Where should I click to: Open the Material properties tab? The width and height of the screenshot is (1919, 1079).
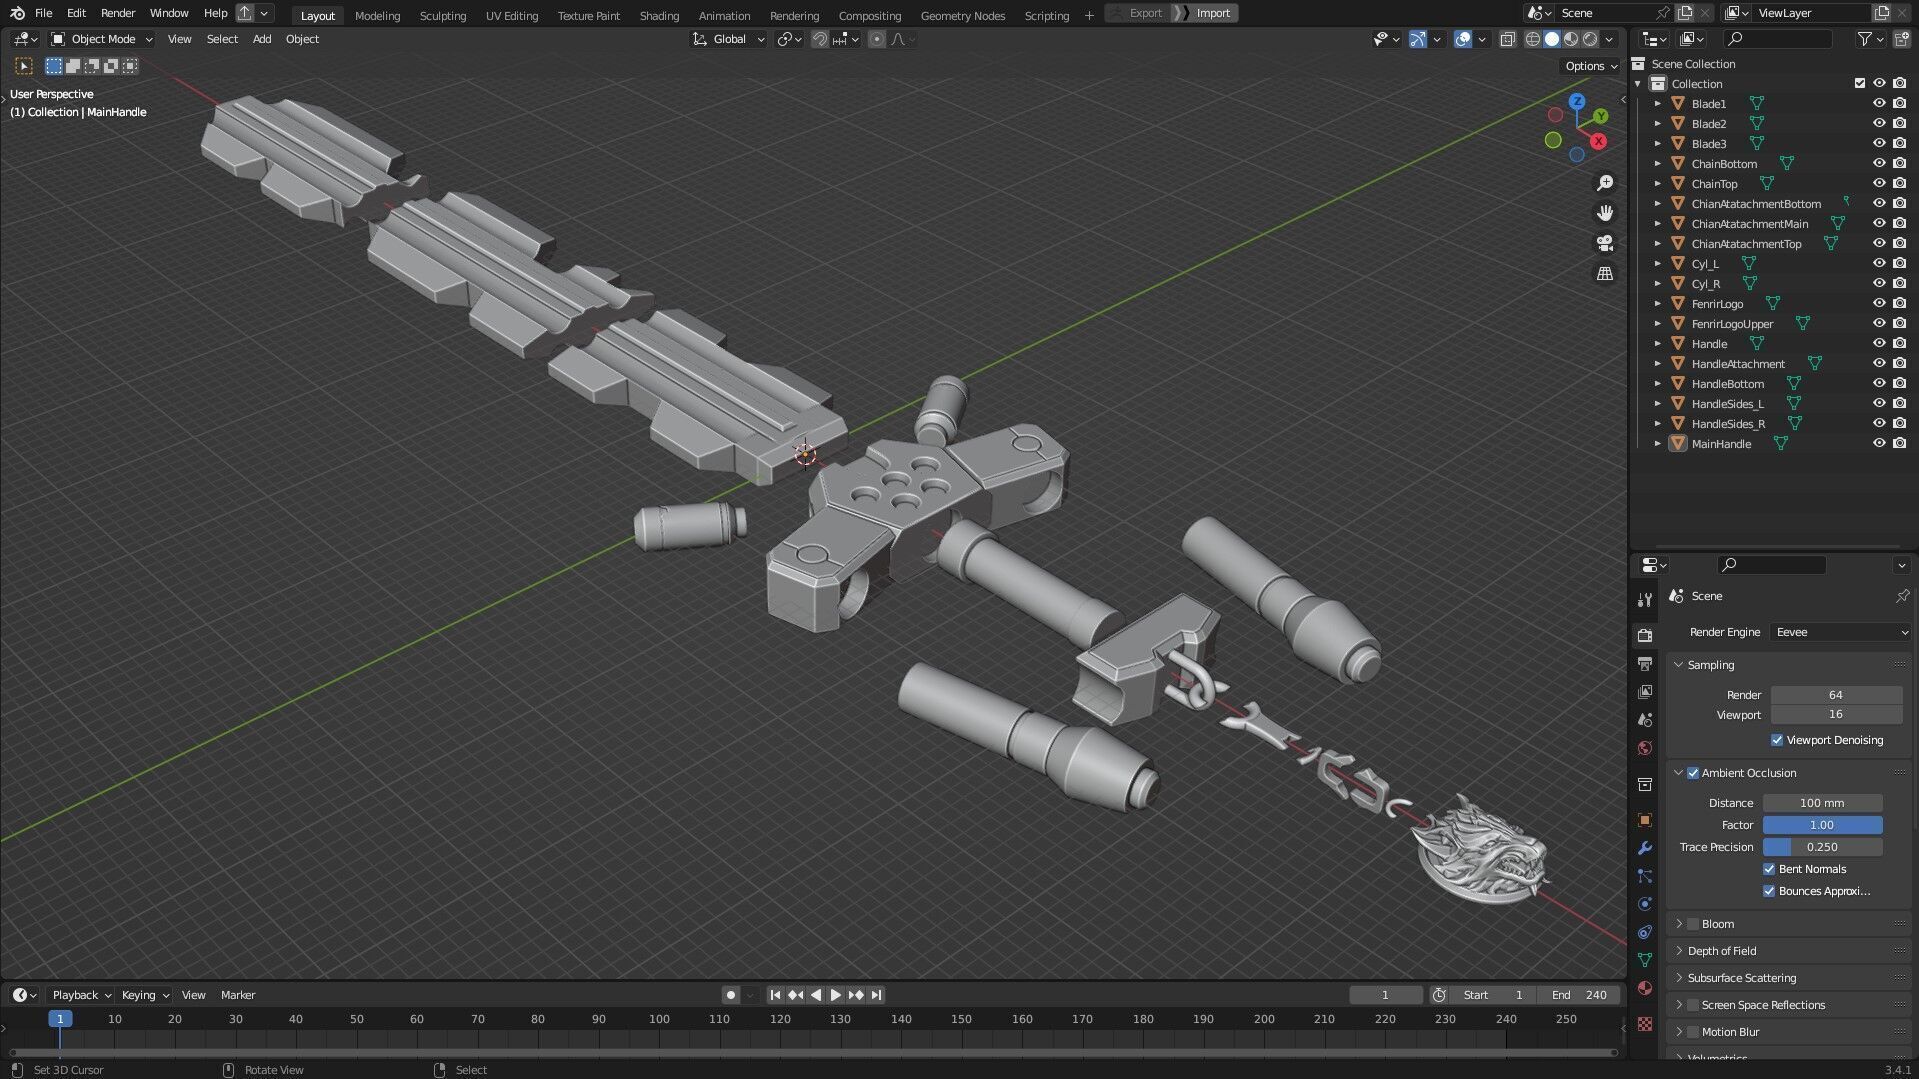coord(1645,988)
